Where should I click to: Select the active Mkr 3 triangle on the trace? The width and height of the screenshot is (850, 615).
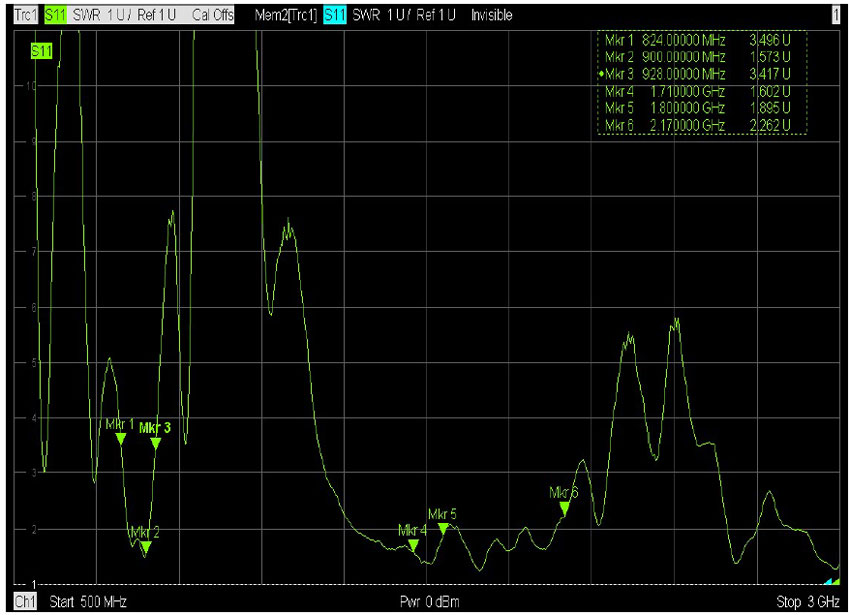[x=156, y=444]
